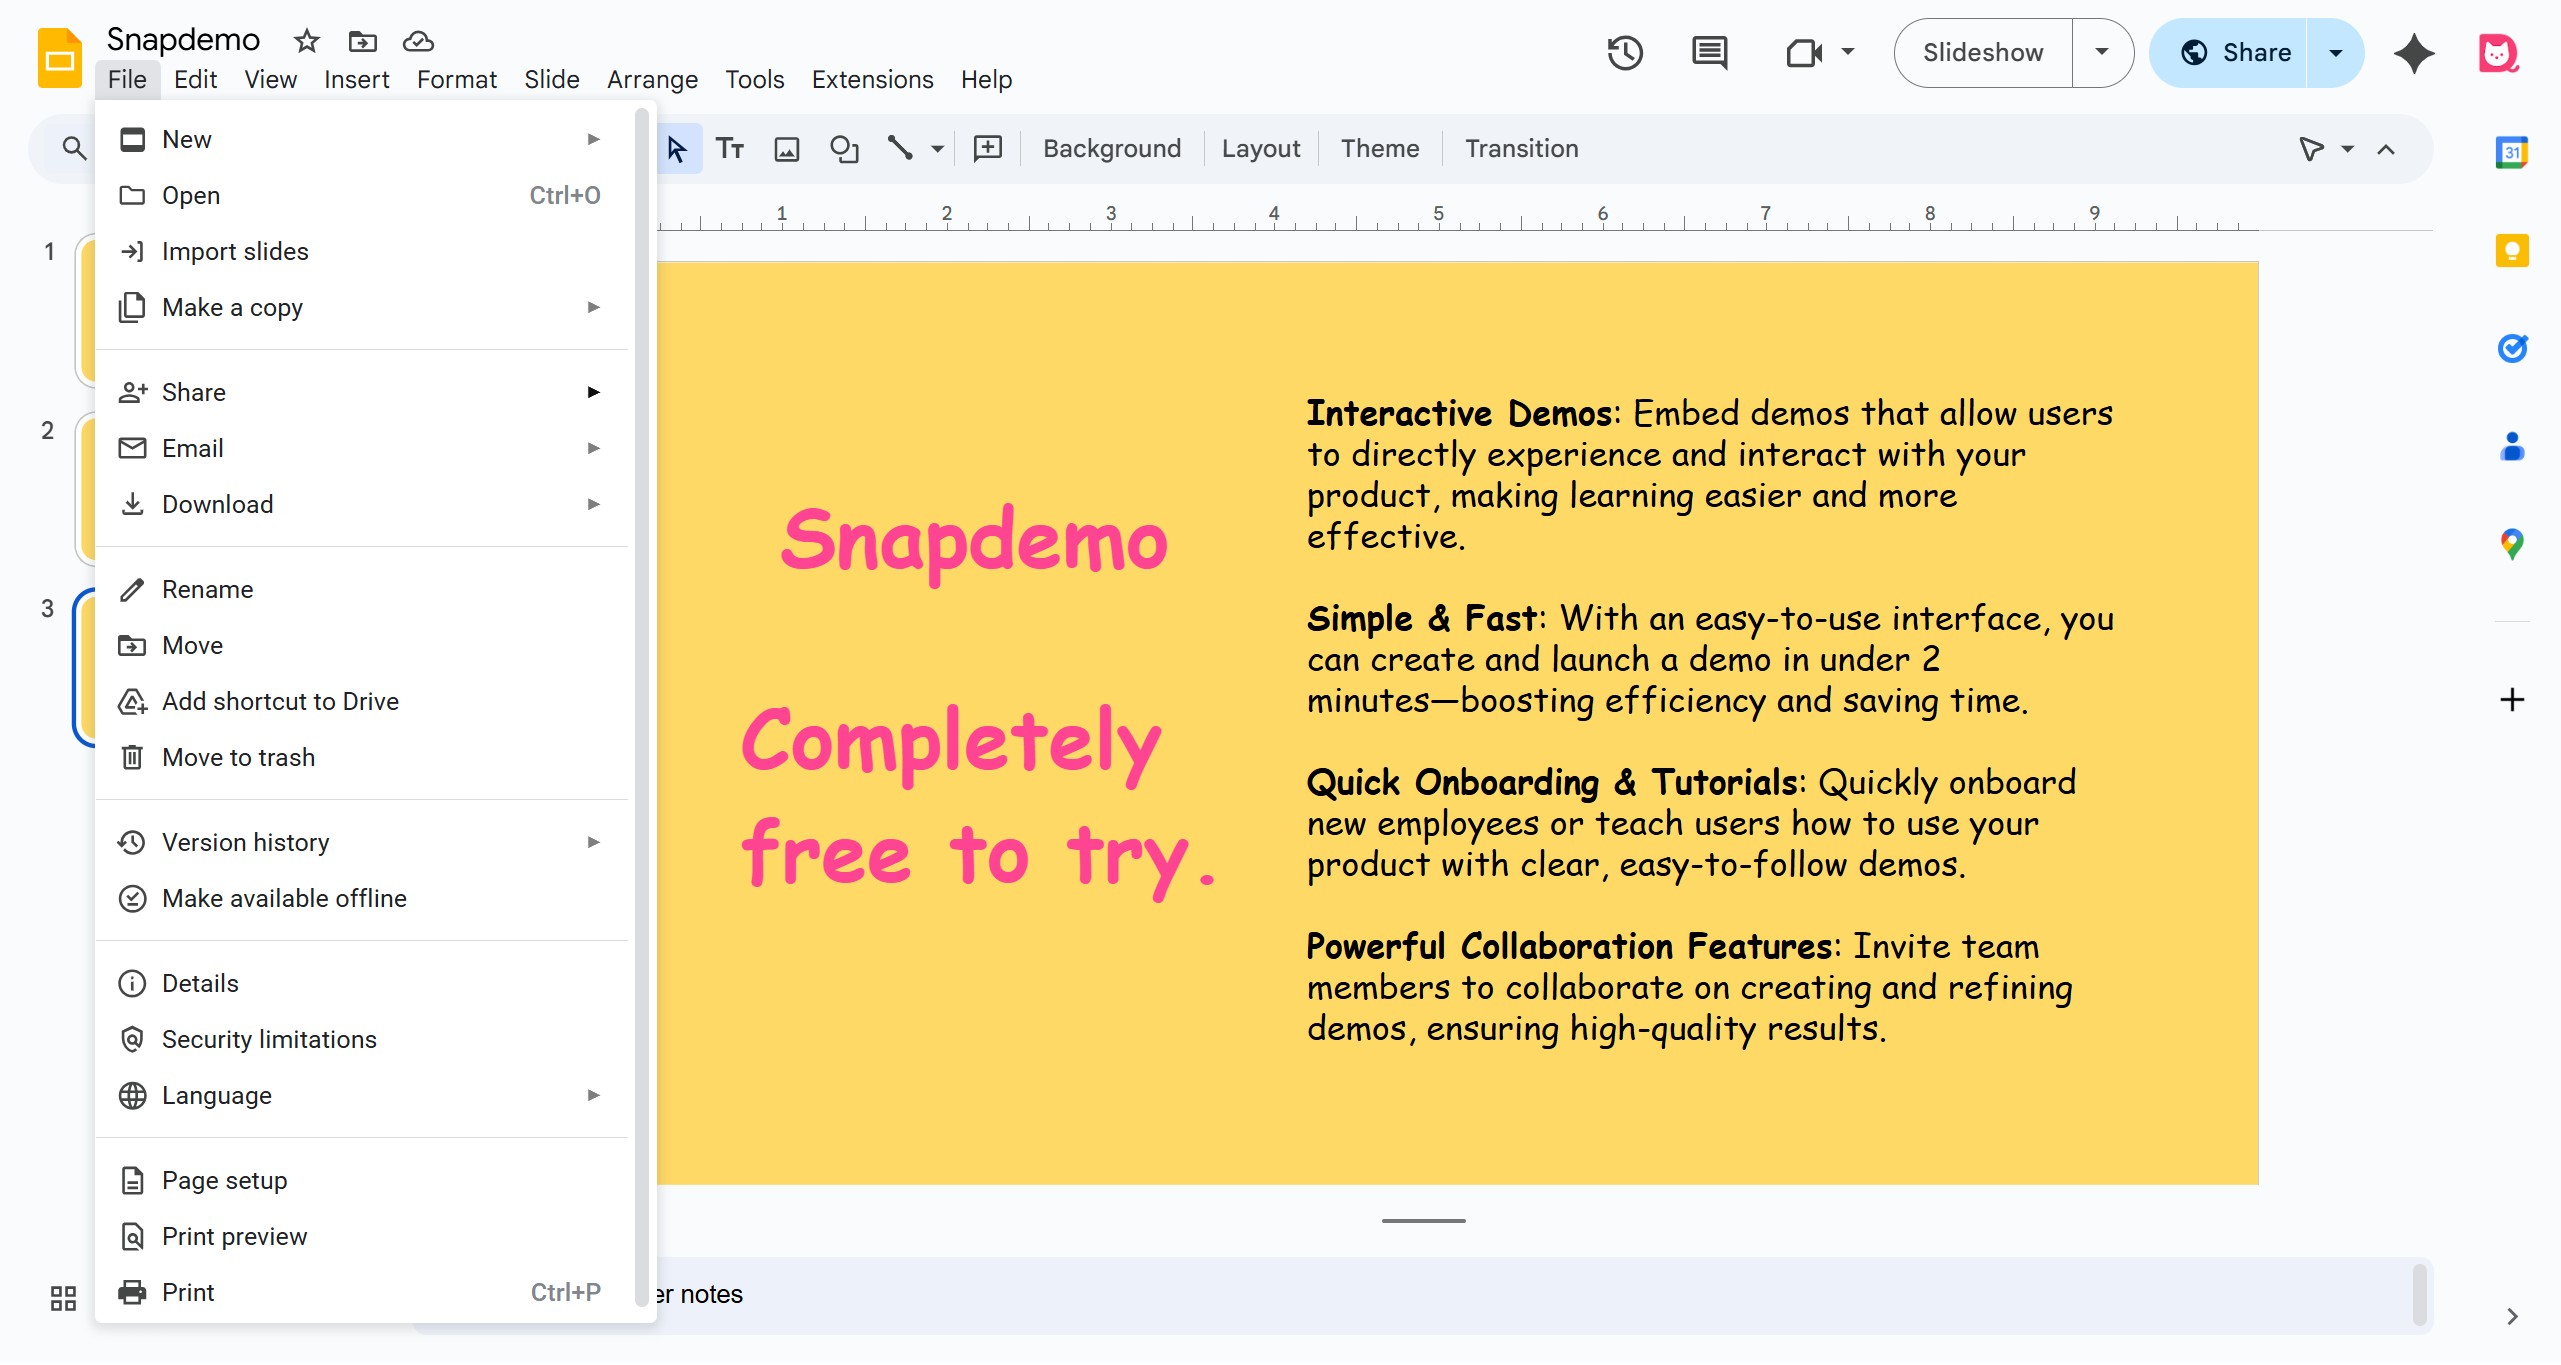Select the arrow cursor tool
This screenshot has width=2561, height=1365.
coord(677,149)
